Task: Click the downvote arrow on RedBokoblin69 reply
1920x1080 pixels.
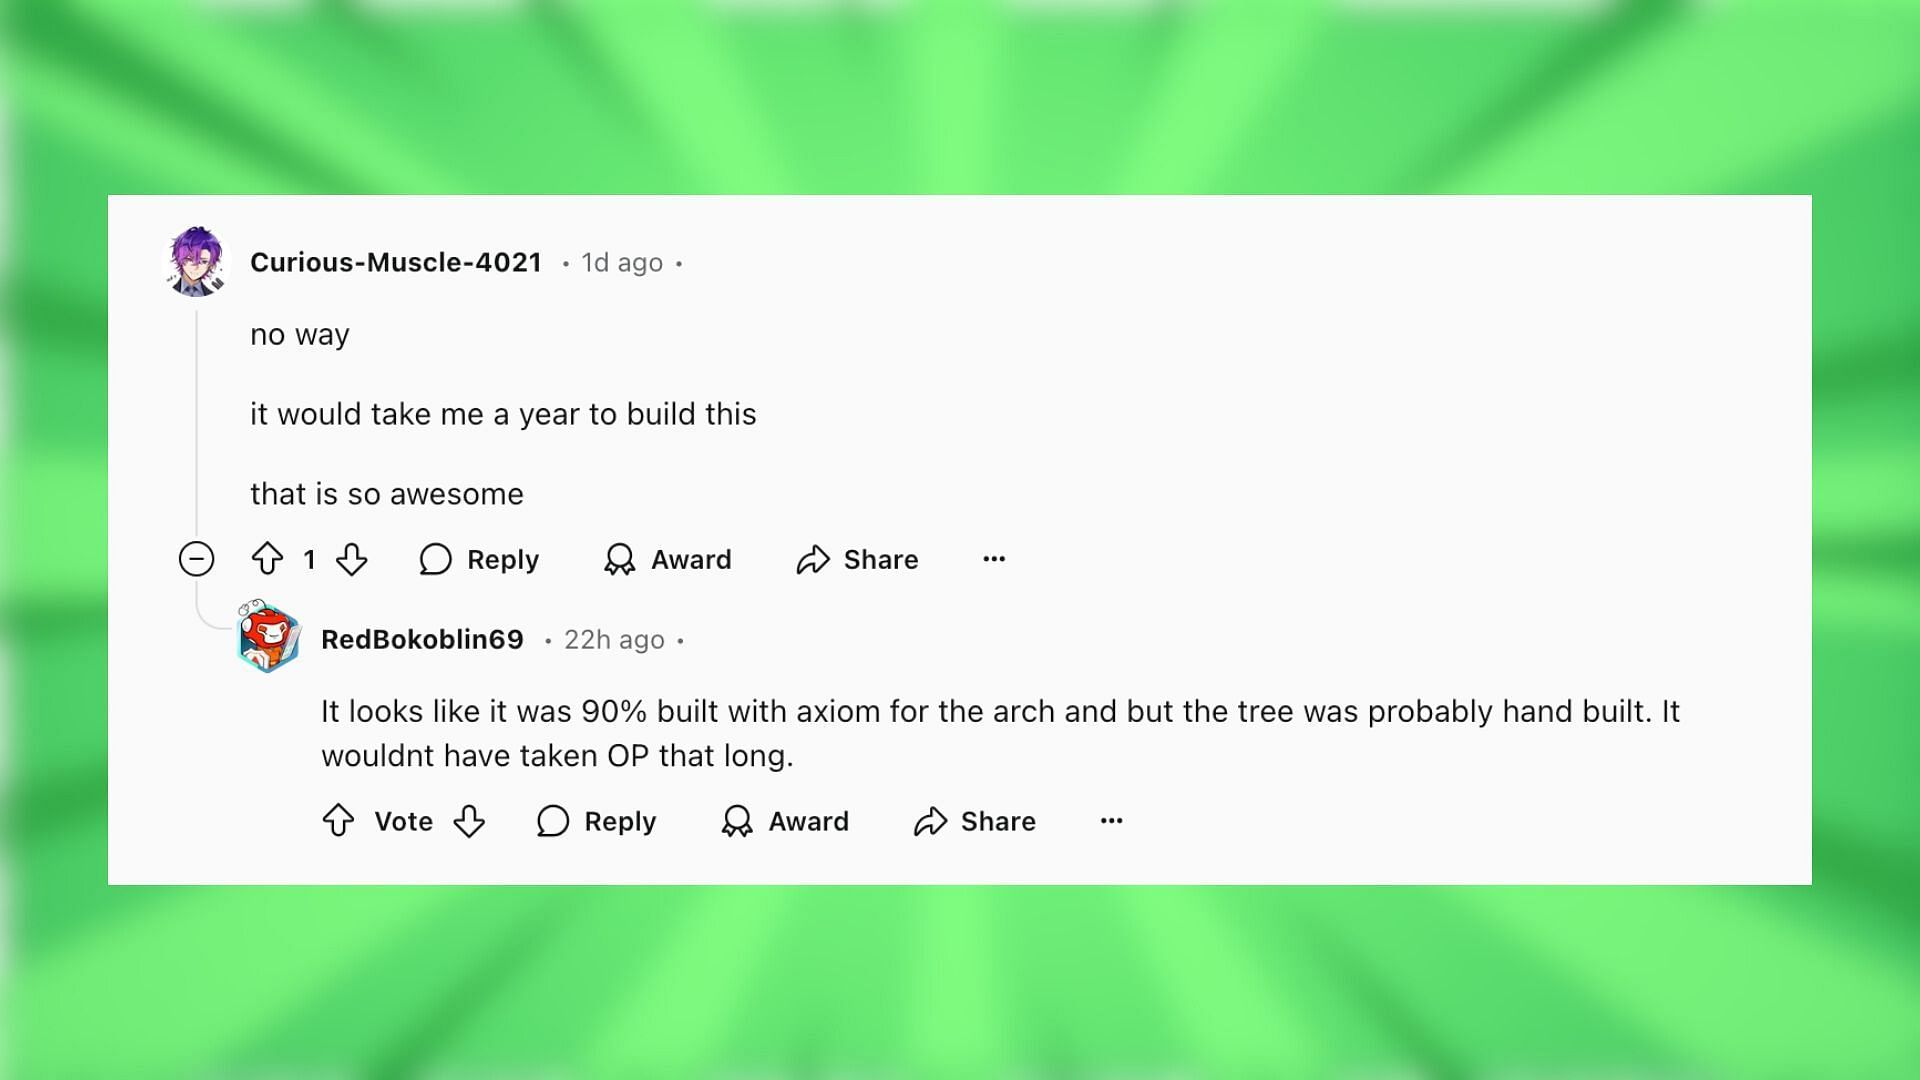Action: pyautogui.click(x=469, y=820)
